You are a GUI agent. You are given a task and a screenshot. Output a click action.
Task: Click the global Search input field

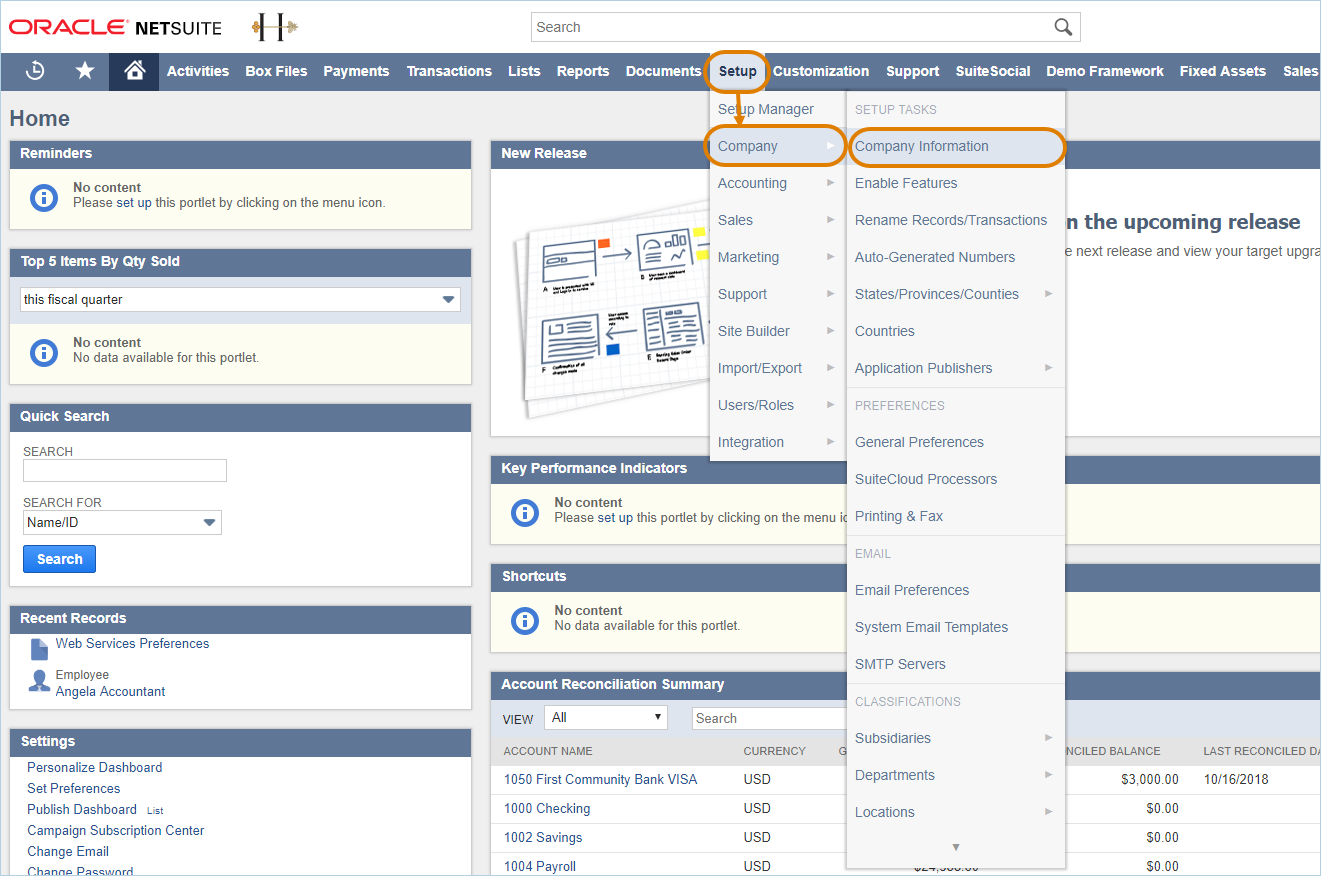coord(790,27)
